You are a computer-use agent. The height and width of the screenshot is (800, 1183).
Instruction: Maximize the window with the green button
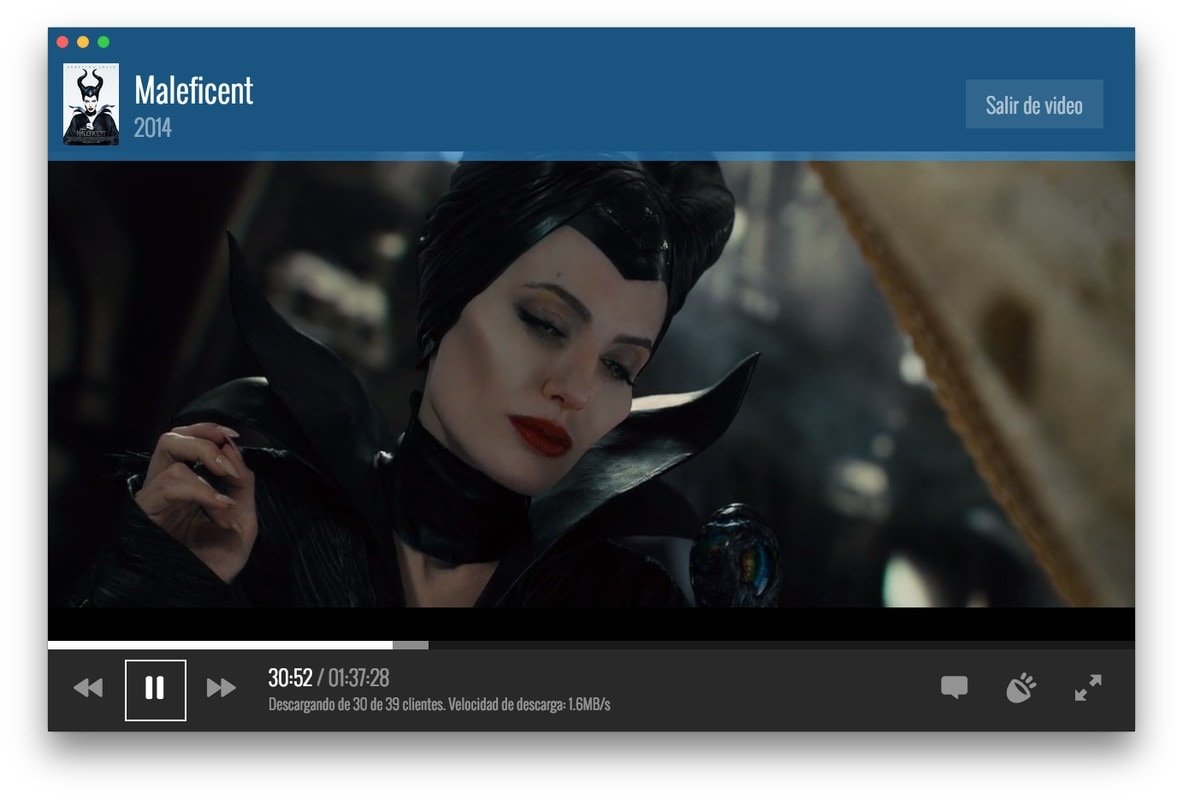click(x=103, y=42)
